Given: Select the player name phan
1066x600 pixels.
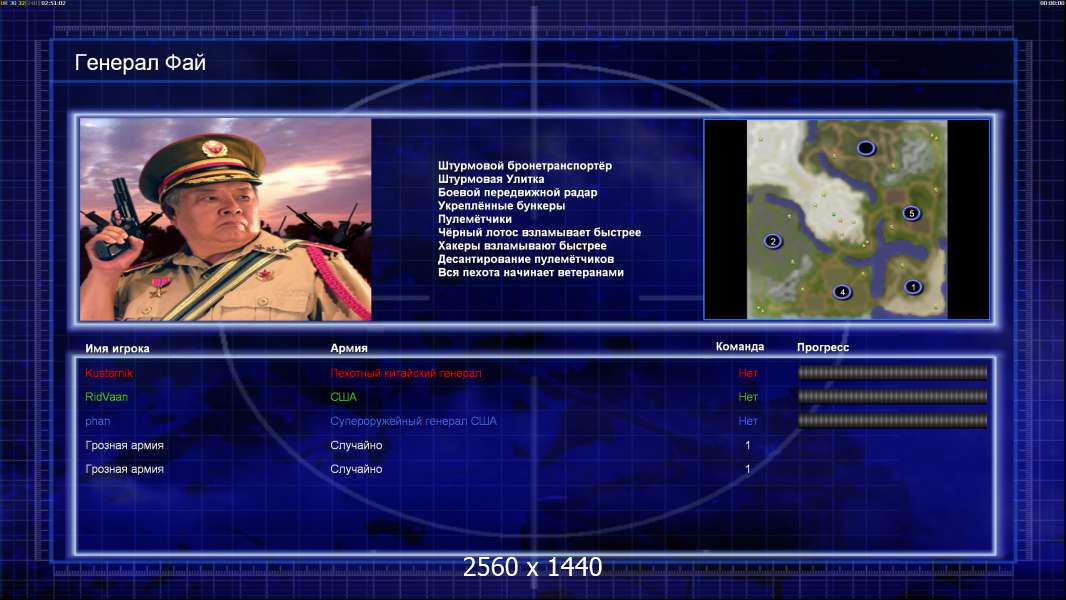Looking at the screenshot, I should tap(98, 421).
